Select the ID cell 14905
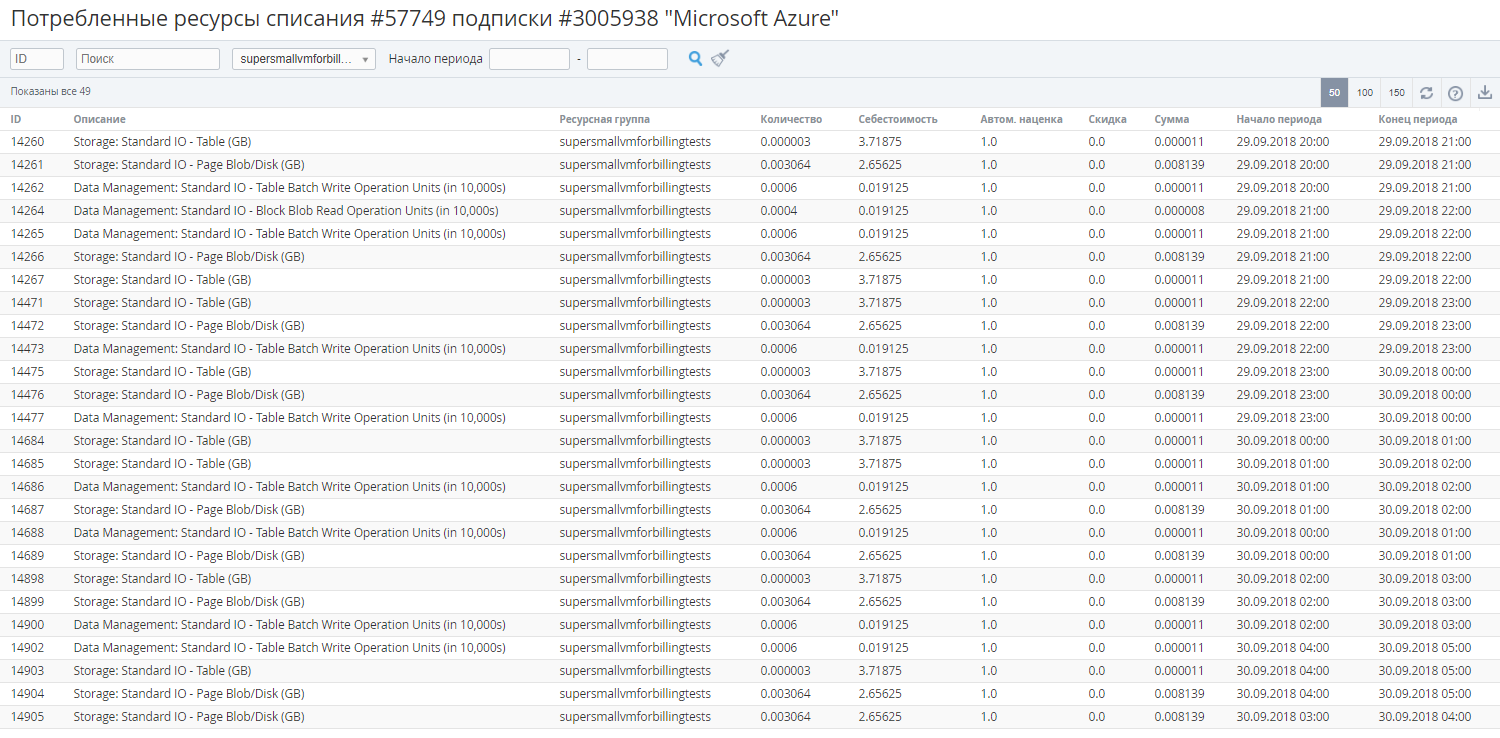Image resolution: width=1500 pixels, height=738 pixels. click(x=27, y=717)
